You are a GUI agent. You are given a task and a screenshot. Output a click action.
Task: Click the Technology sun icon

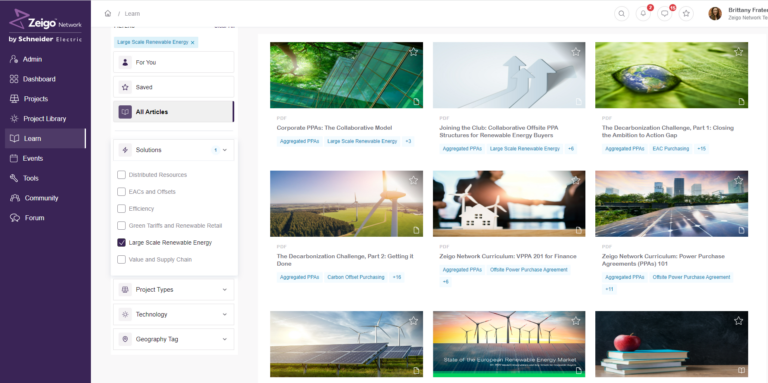pyautogui.click(x=125, y=314)
